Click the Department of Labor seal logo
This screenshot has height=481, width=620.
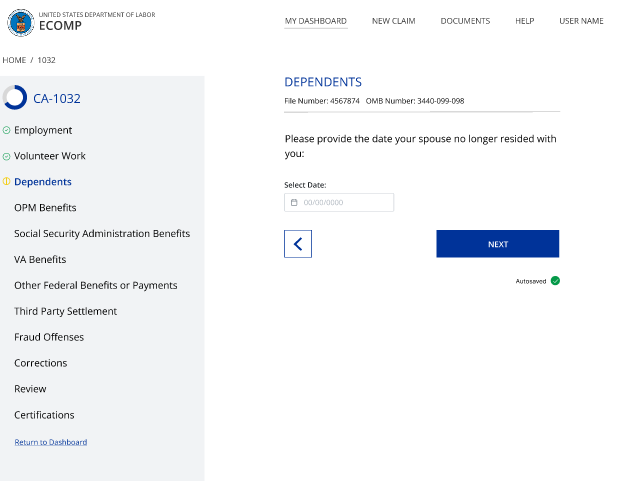tap(20, 22)
